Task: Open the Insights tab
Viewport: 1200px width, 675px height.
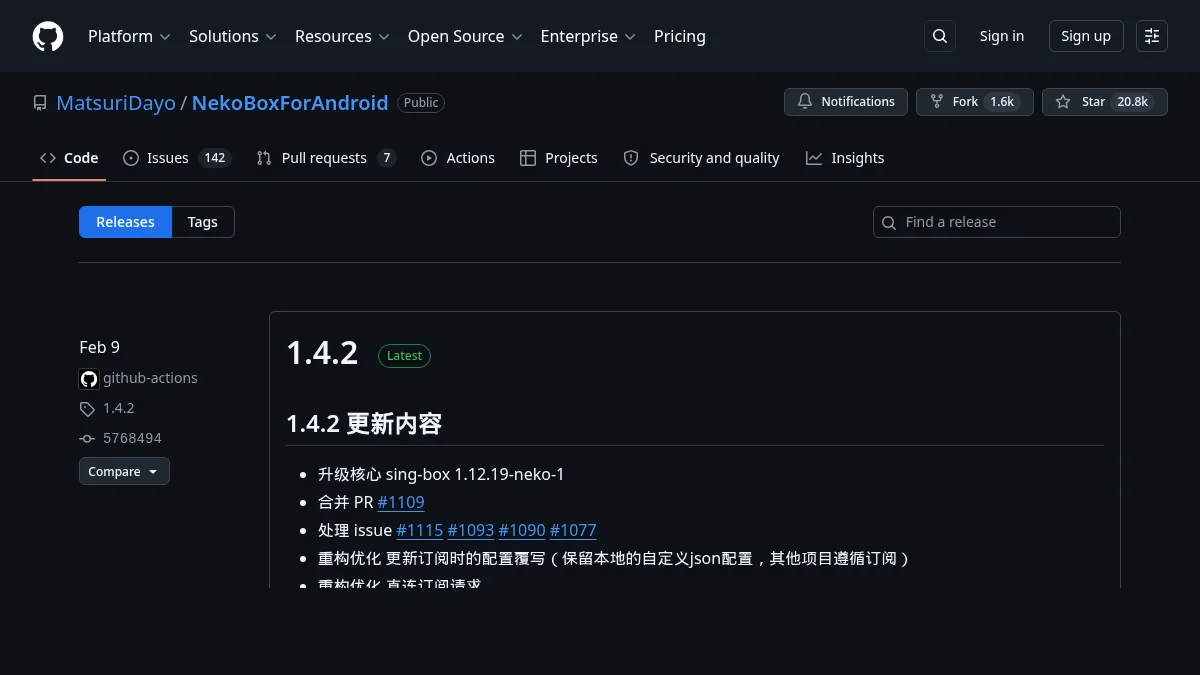Action: coord(845,158)
